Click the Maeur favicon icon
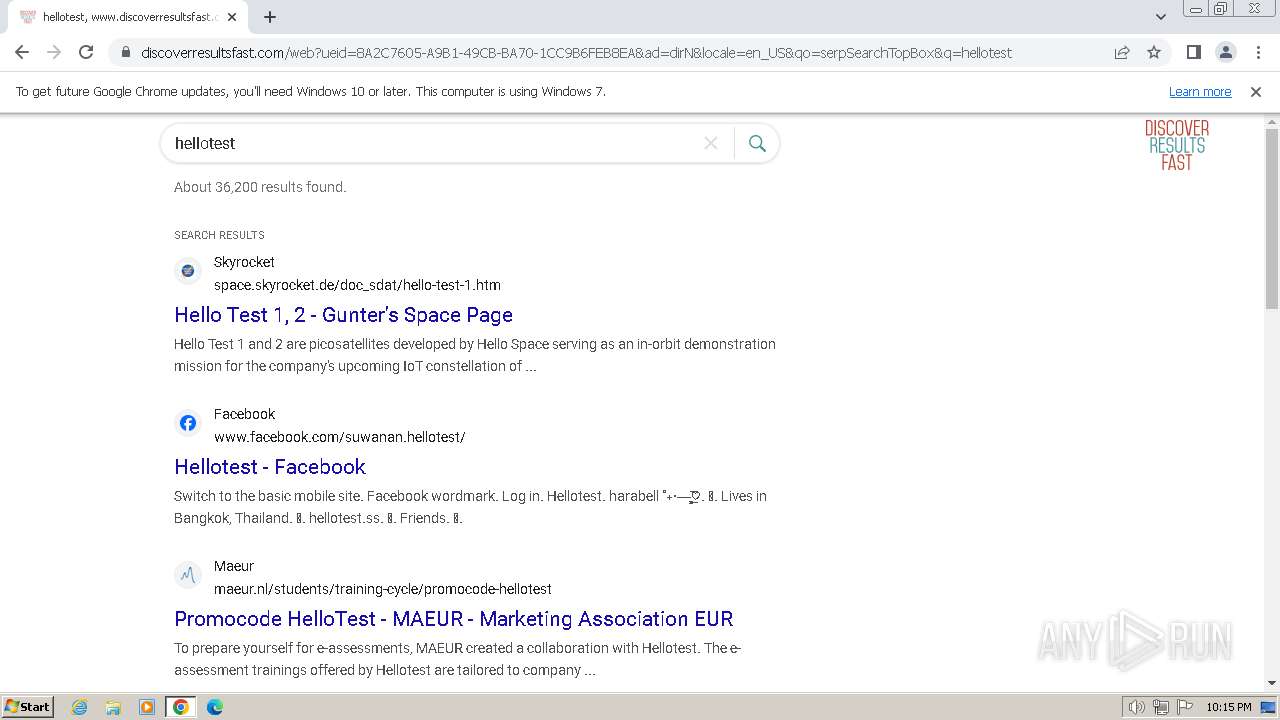Image resolution: width=1280 pixels, height=720 pixels. pyautogui.click(x=188, y=575)
